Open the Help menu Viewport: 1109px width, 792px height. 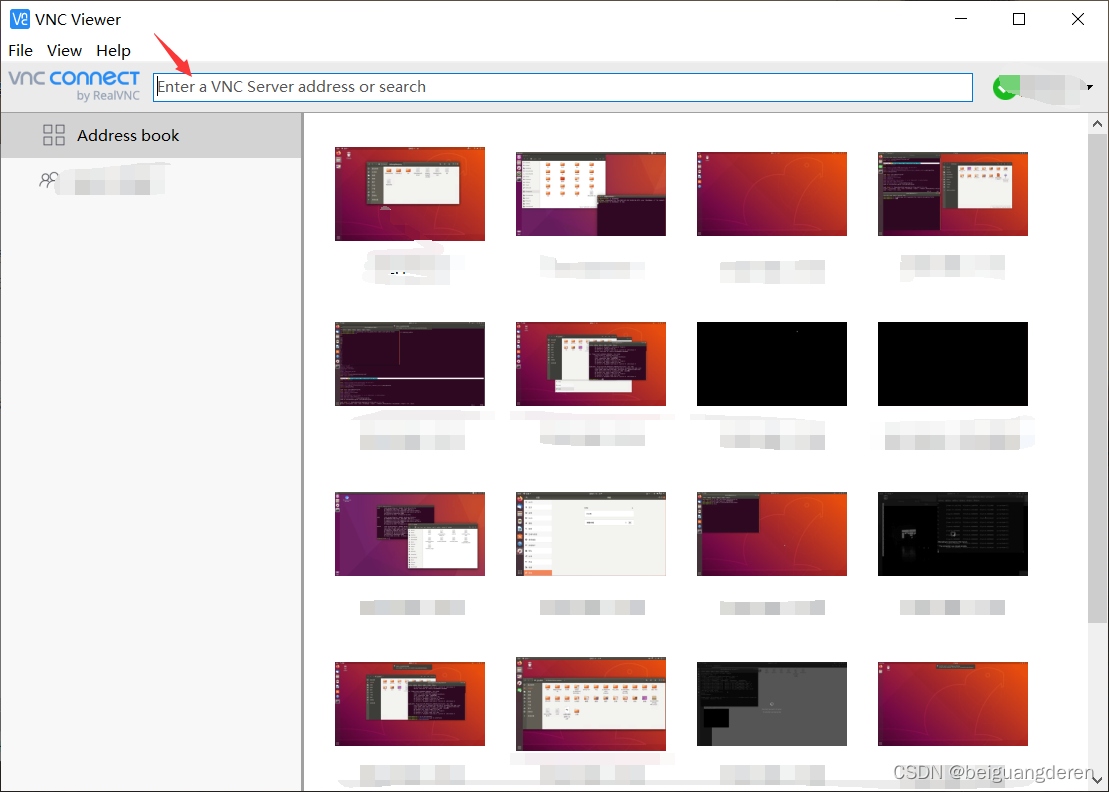(113, 51)
